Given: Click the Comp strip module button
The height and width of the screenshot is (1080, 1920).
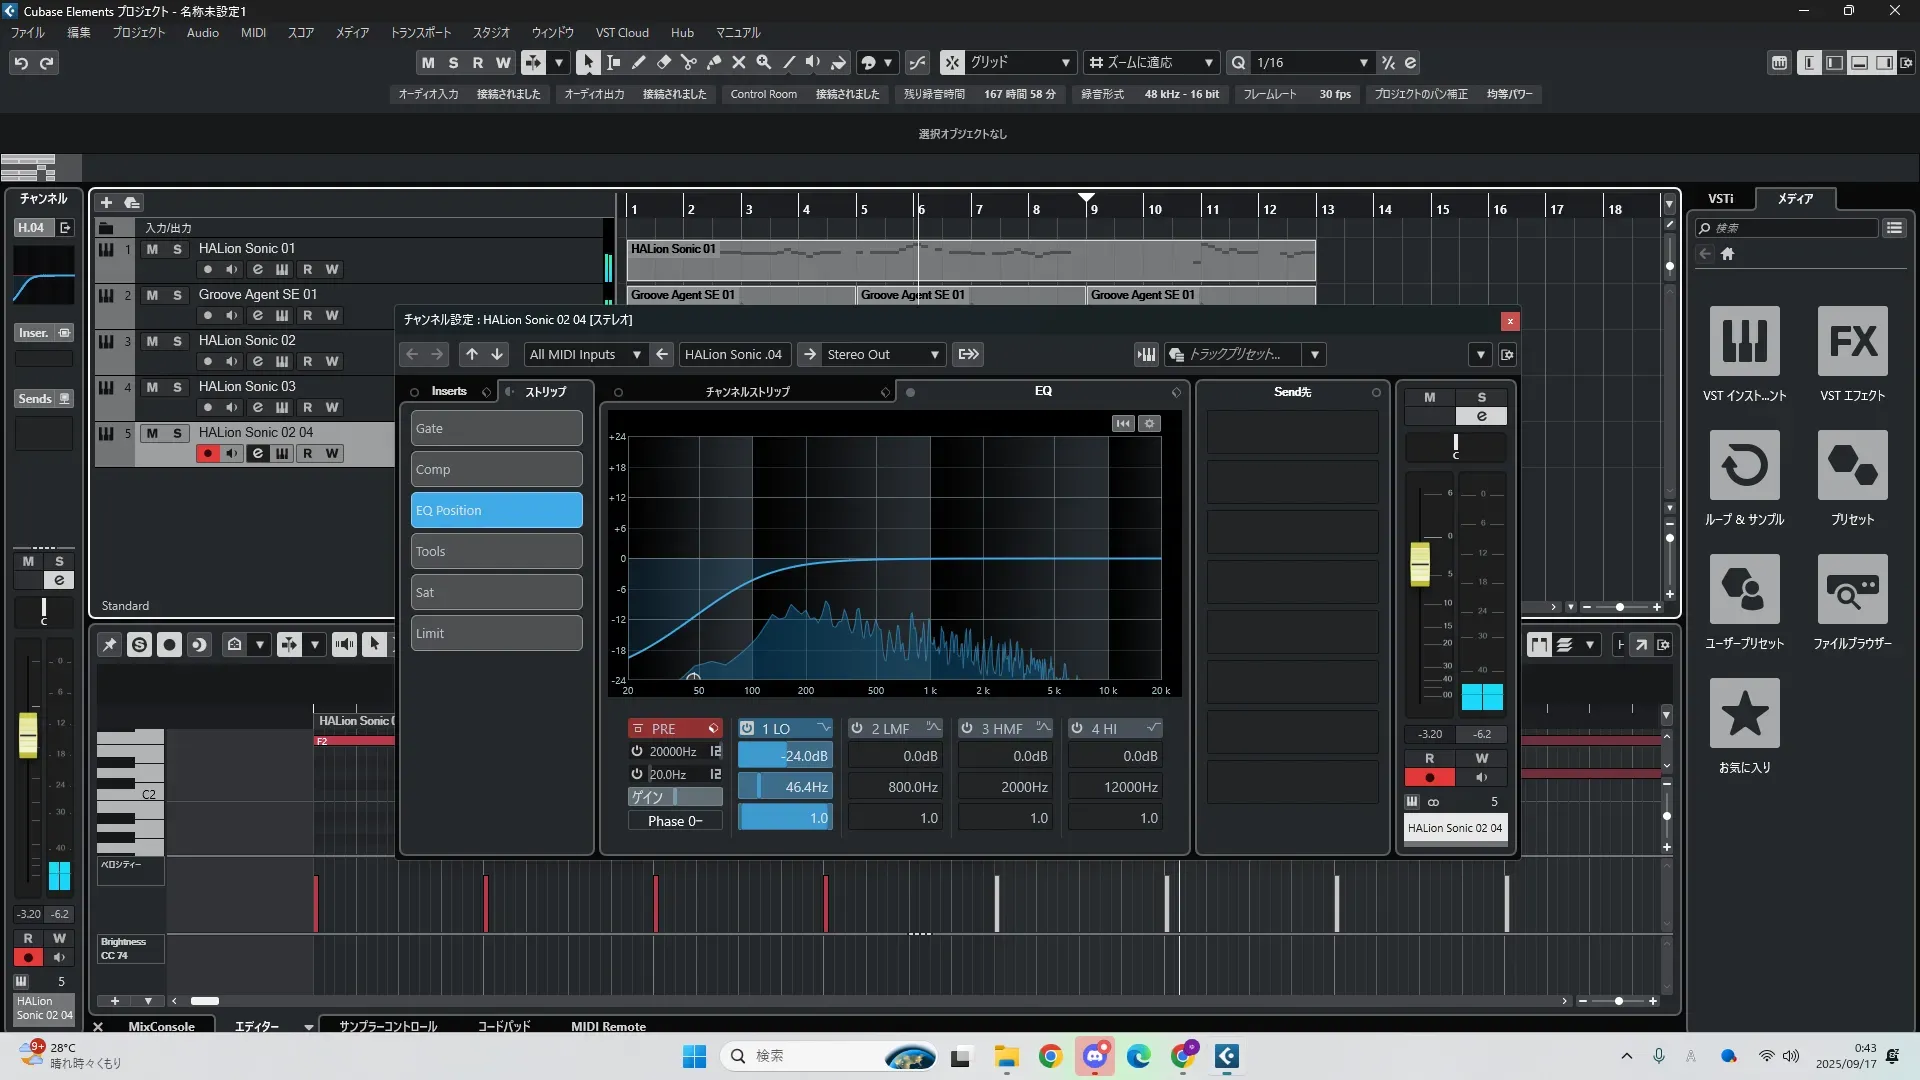Looking at the screenshot, I should [x=496, y=469].
